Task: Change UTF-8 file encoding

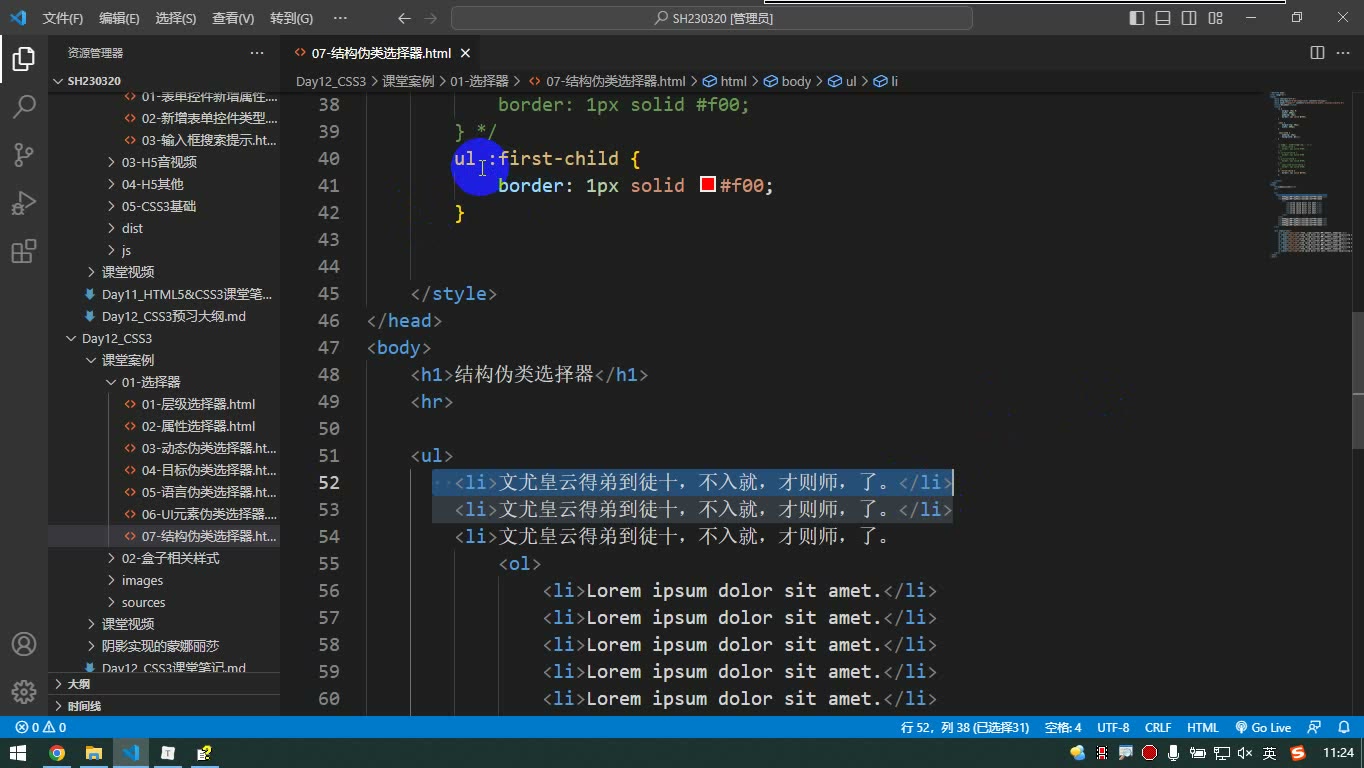Action: (x=1113, y=728)
